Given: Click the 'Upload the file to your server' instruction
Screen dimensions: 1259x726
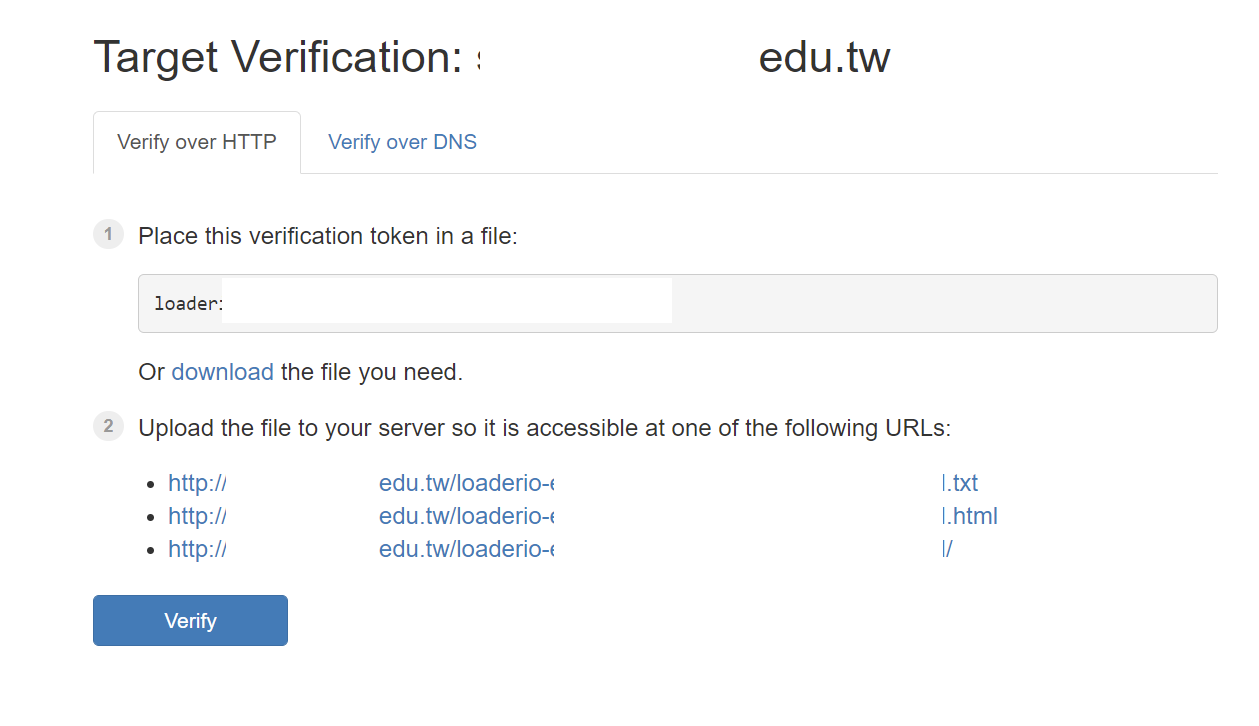Looking at the screenshot, I should click(x=544, y=428).
